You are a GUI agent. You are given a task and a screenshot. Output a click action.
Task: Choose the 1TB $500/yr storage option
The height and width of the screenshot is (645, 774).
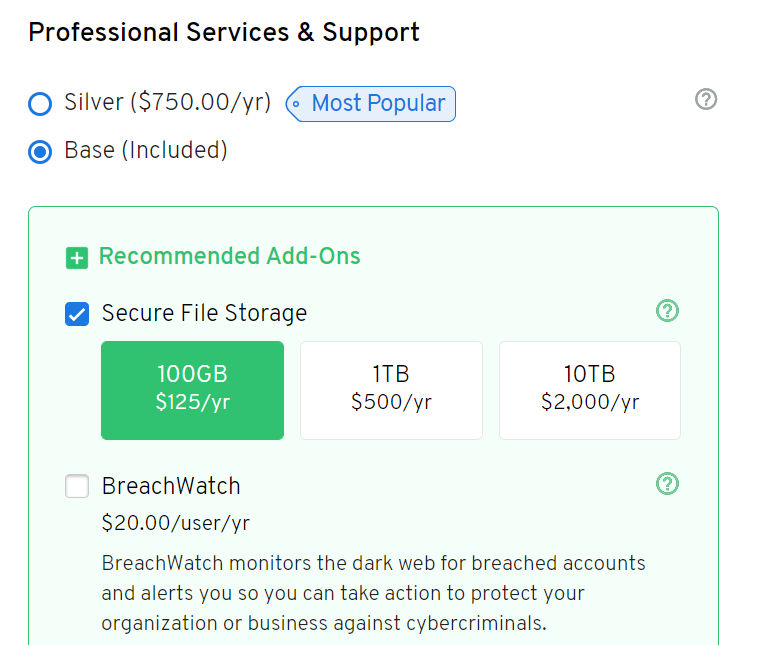(x=391, y=390)
